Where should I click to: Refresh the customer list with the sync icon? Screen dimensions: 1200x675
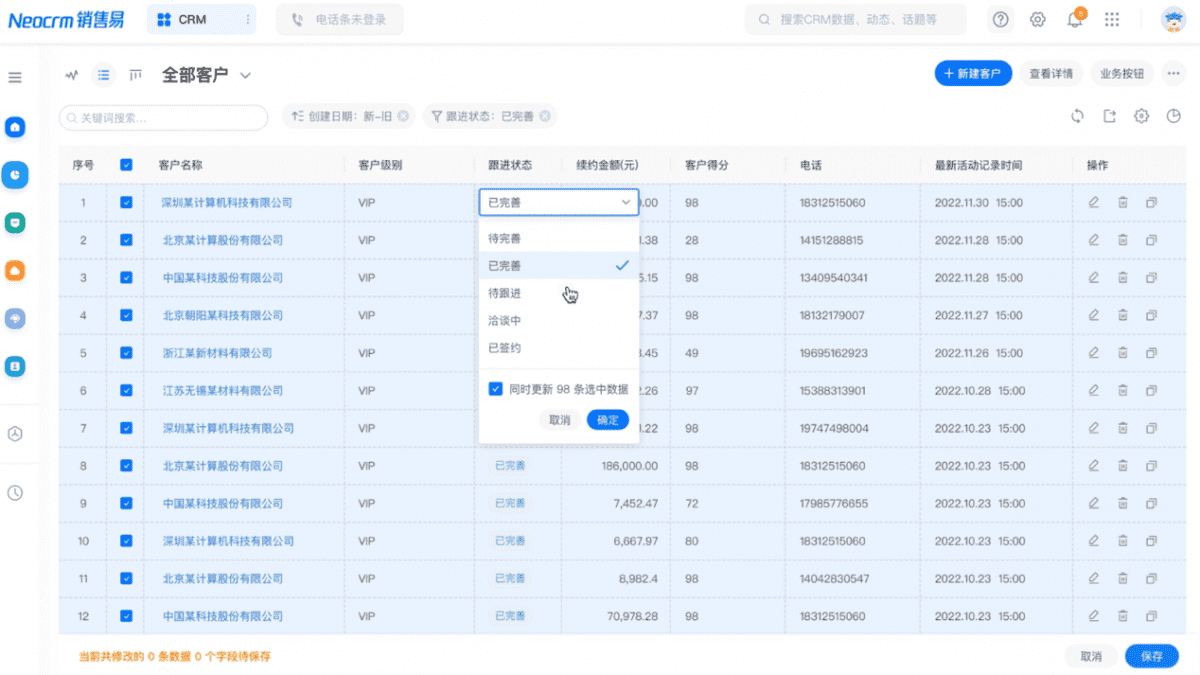[x=1077, y=116]
